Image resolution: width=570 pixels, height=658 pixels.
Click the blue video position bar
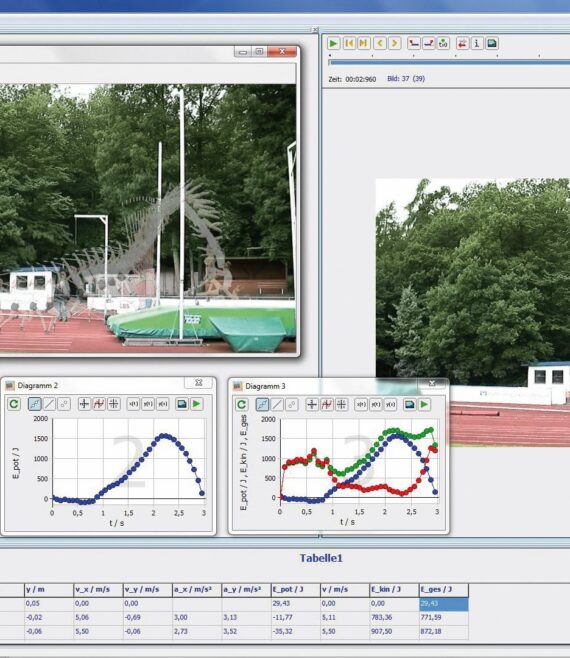[449, 63]
